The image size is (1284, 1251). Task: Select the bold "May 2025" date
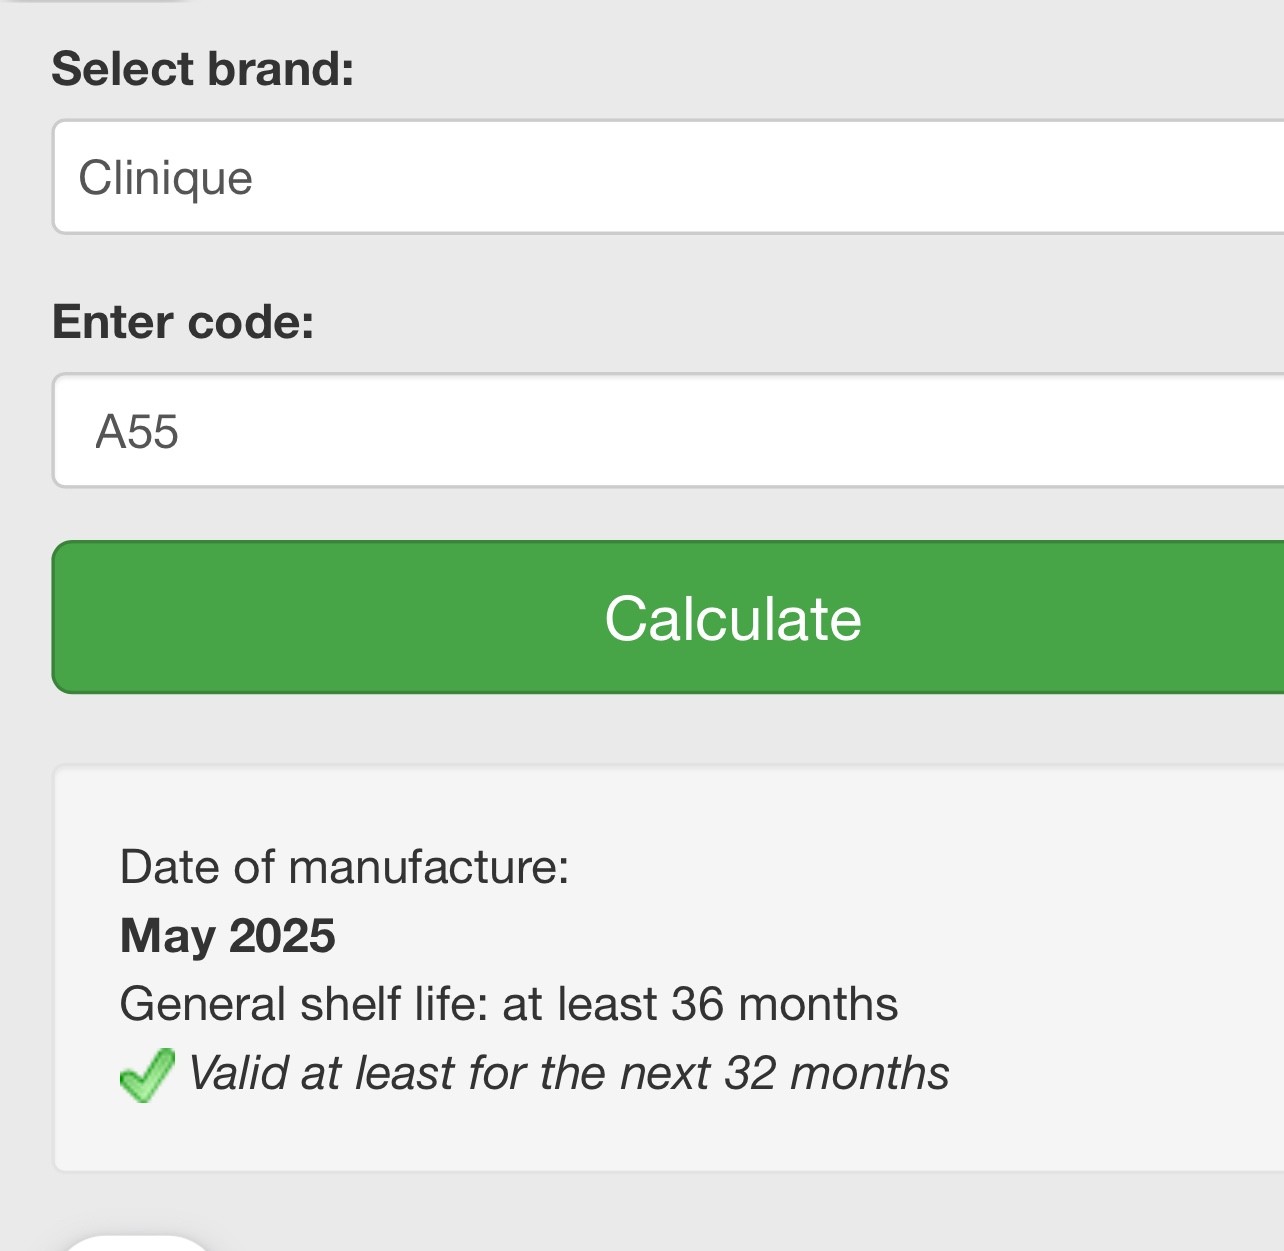[227, 936]
